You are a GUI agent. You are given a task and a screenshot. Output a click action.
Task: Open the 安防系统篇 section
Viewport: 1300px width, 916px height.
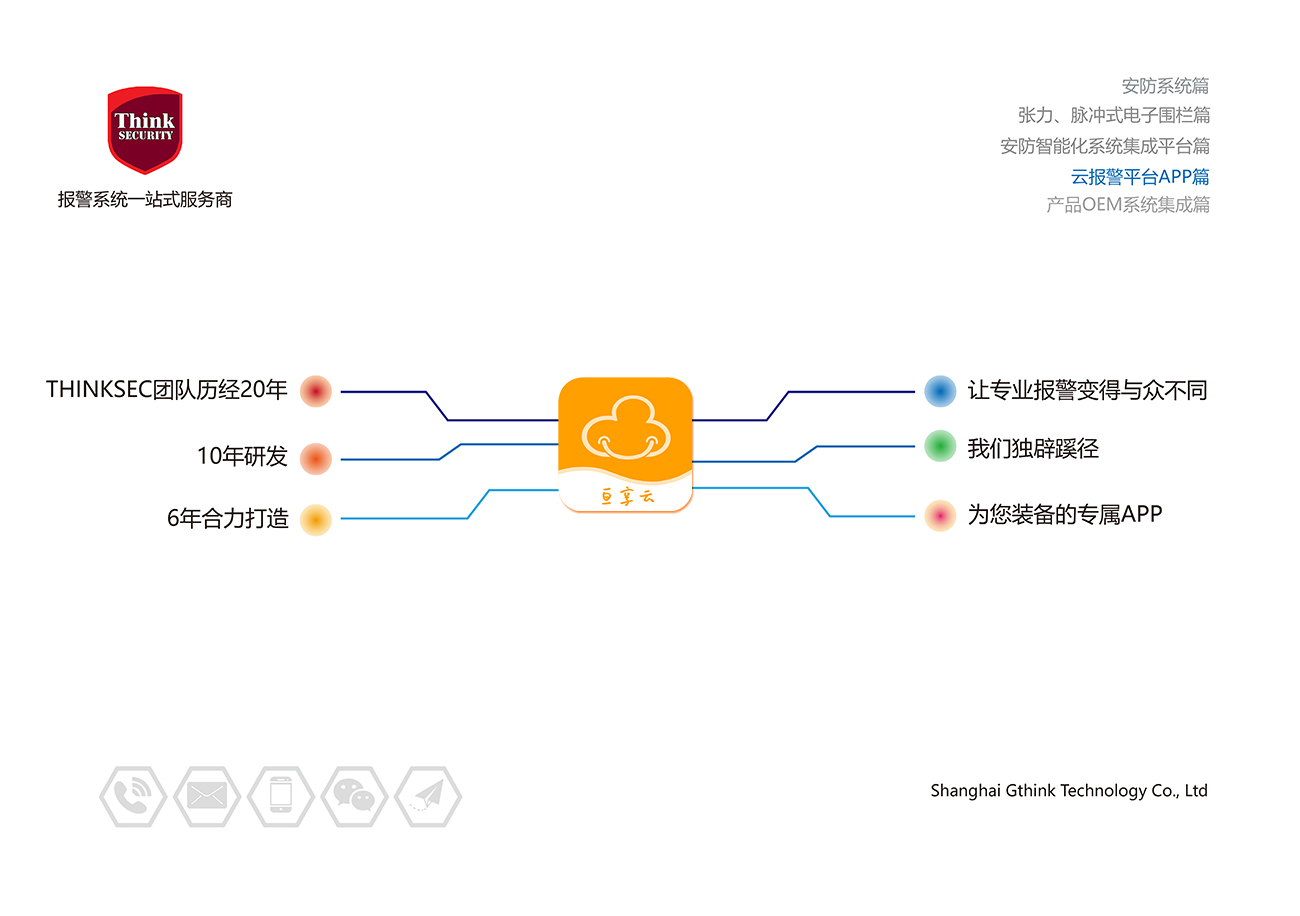tap(1165, 86)
